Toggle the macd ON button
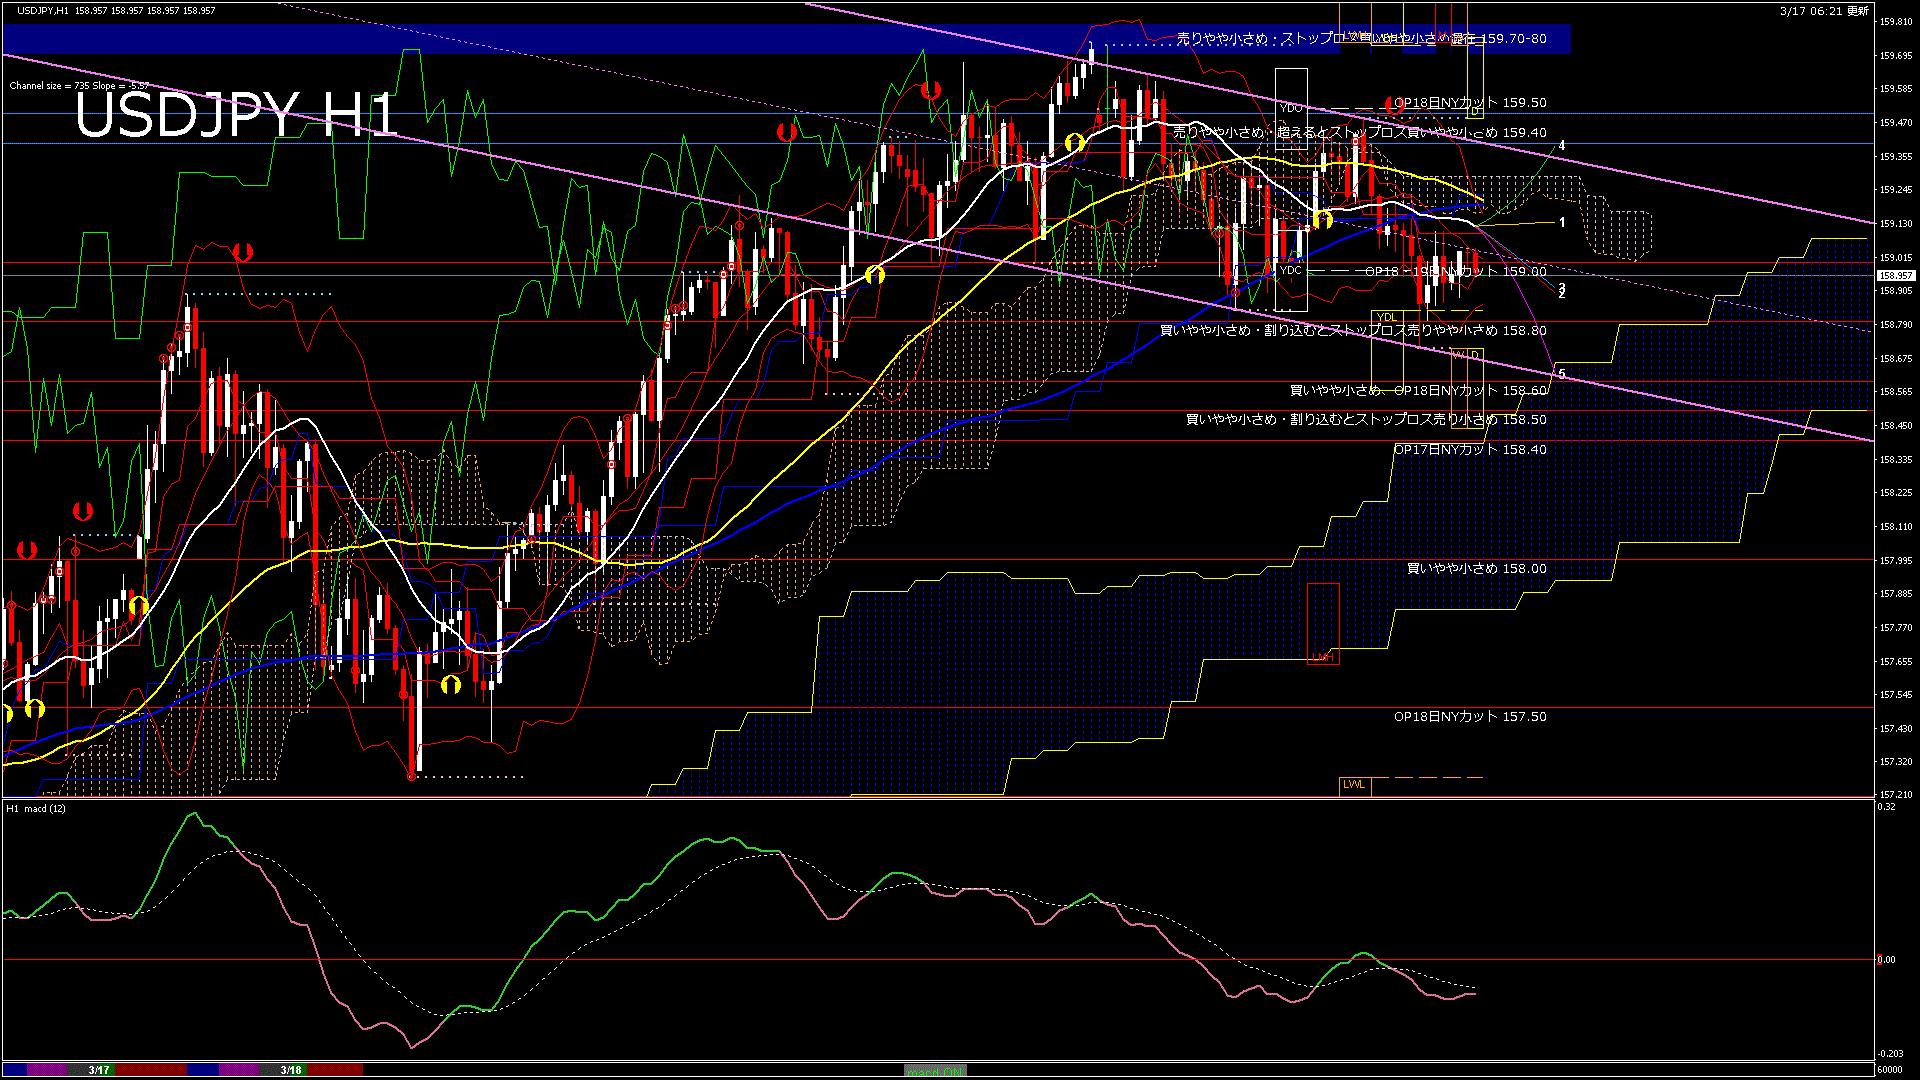 935,1070
